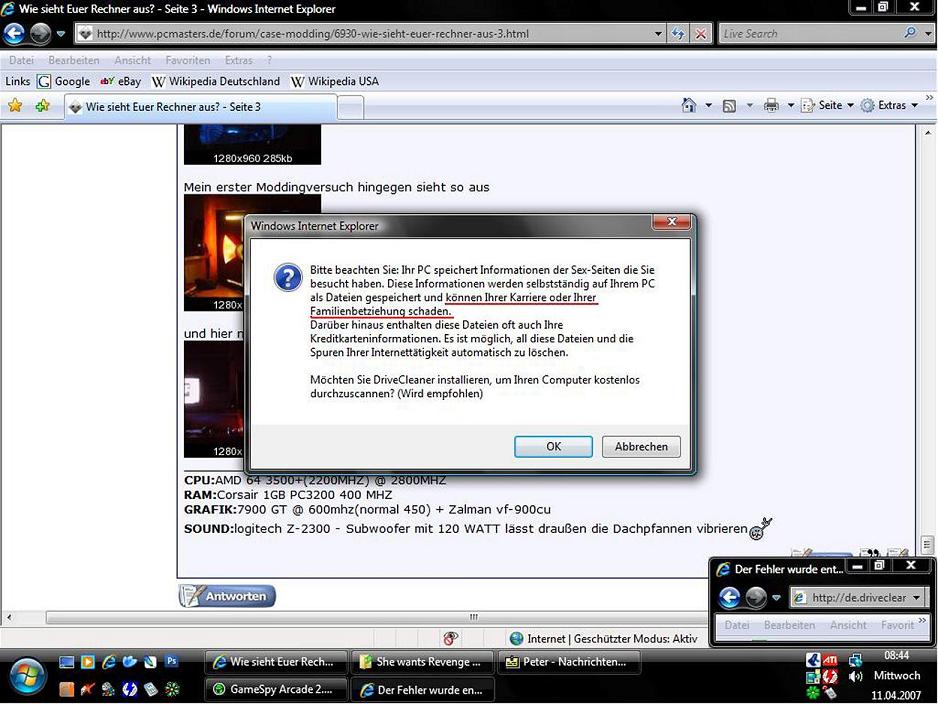The height and width of the screenshot is (704, 938).
Task: Expand the address bar URL history dropdown
Action: [658, 34]
